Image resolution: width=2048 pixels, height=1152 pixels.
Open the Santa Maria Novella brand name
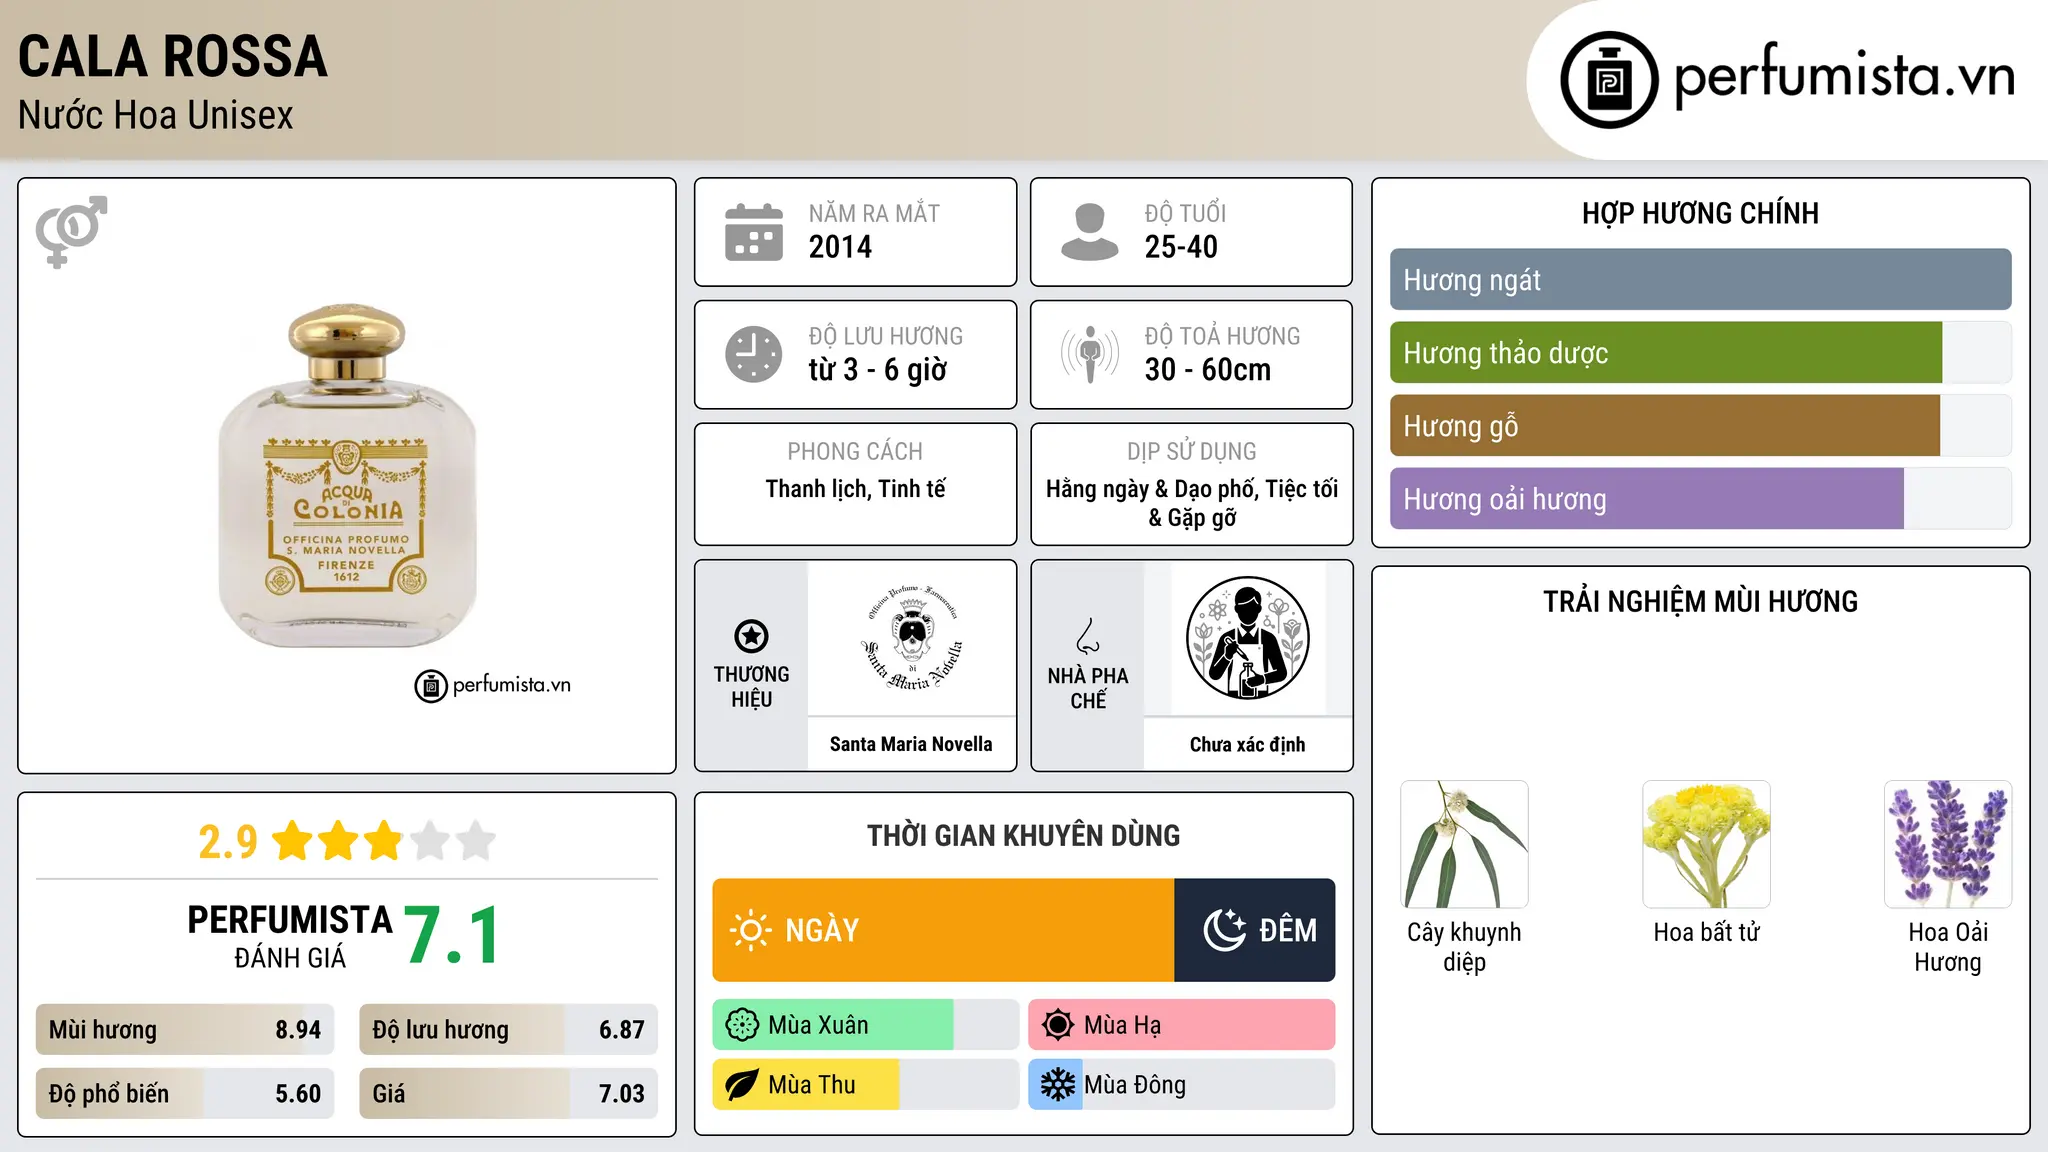tap(911, 744)
